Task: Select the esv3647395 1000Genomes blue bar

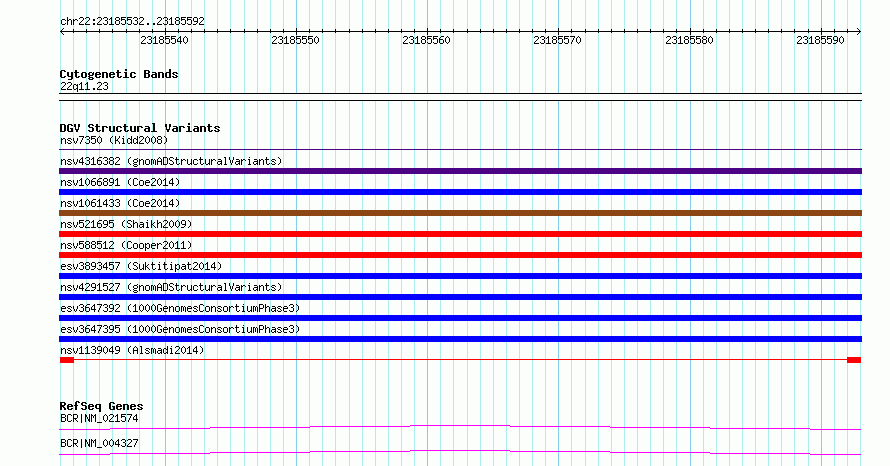Action: point(460,339)
